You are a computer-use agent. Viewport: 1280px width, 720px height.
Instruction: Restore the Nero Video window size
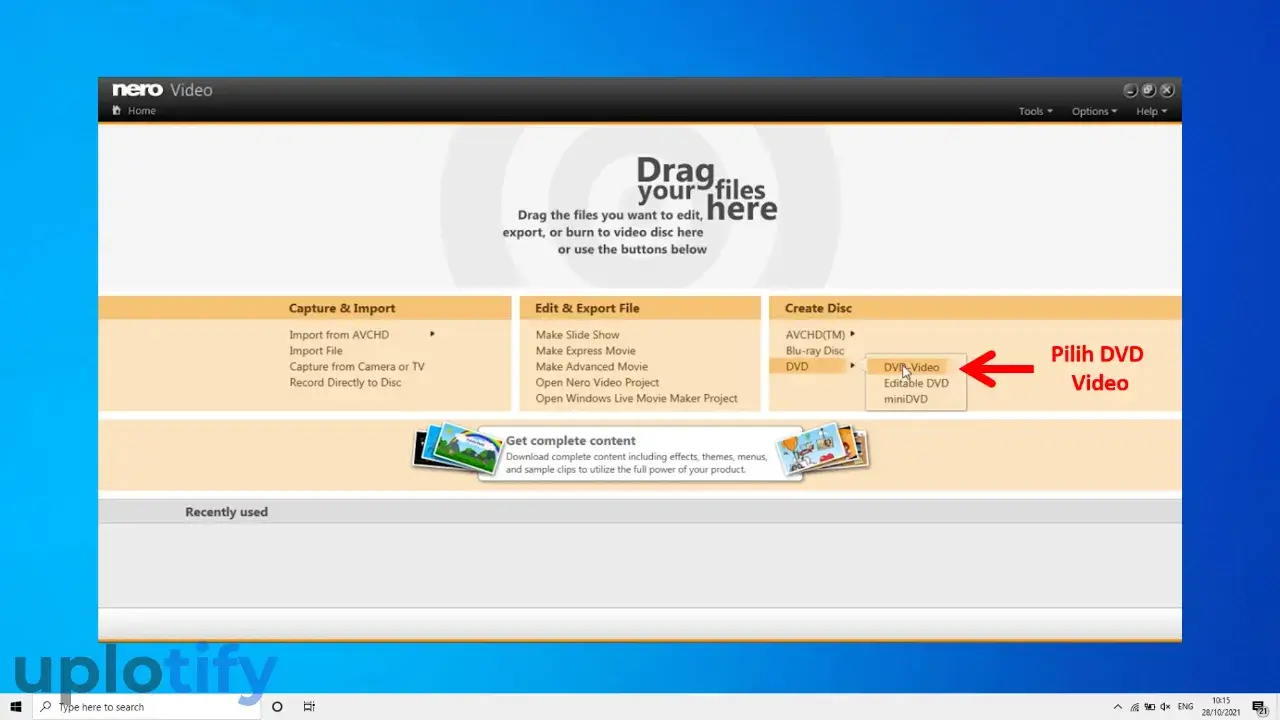pos(1149,90)
